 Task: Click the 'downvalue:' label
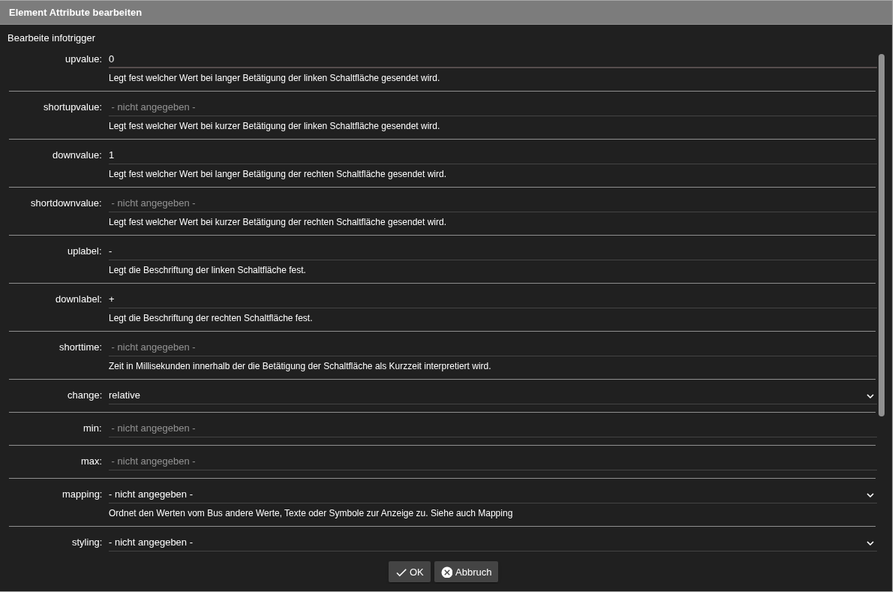[x=77, y=155]
